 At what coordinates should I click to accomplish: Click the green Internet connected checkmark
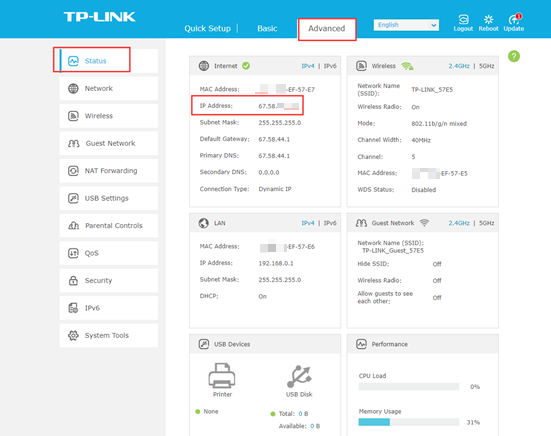click(246, 66)
